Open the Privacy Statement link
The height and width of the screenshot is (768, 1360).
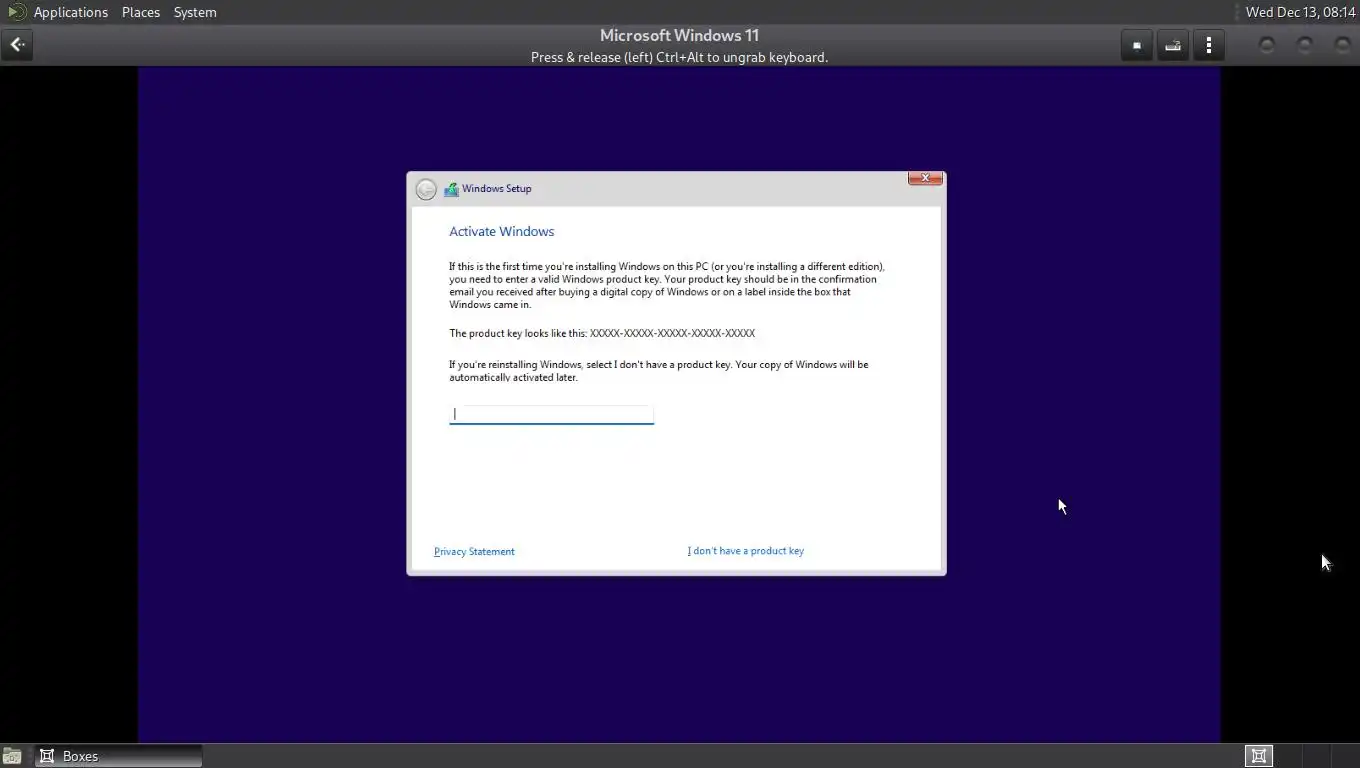pyautogui.click(x=474, y=552)
